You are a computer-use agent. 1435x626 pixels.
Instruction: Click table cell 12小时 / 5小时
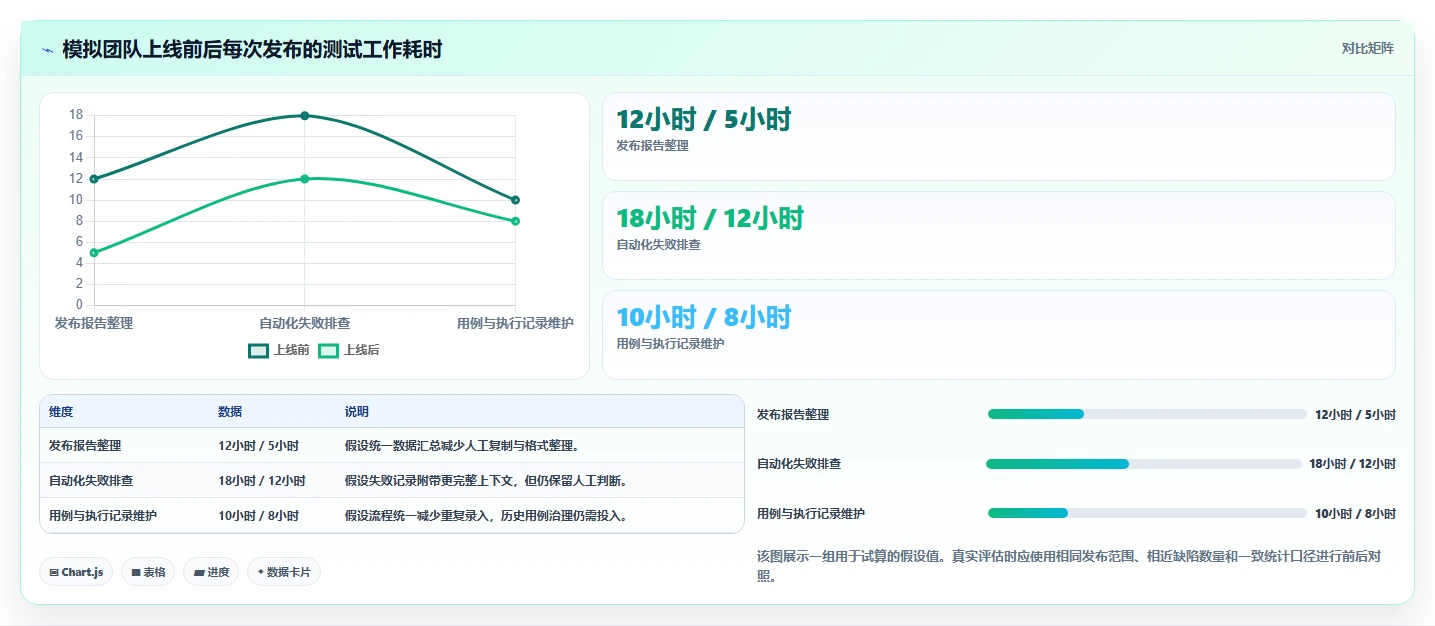(258, 446)
